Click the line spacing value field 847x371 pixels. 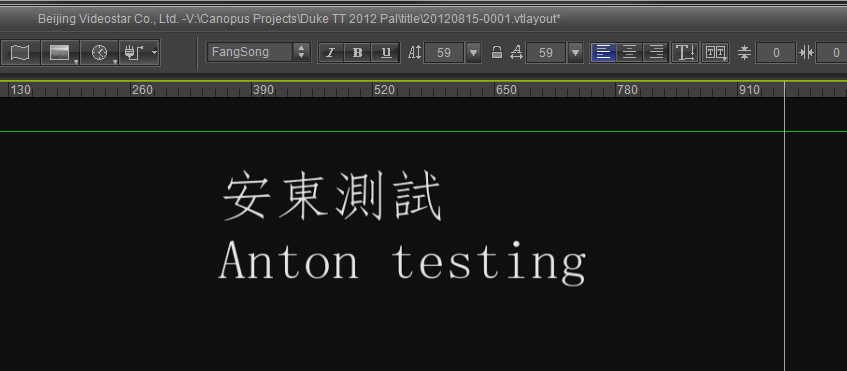pos(776,52)
